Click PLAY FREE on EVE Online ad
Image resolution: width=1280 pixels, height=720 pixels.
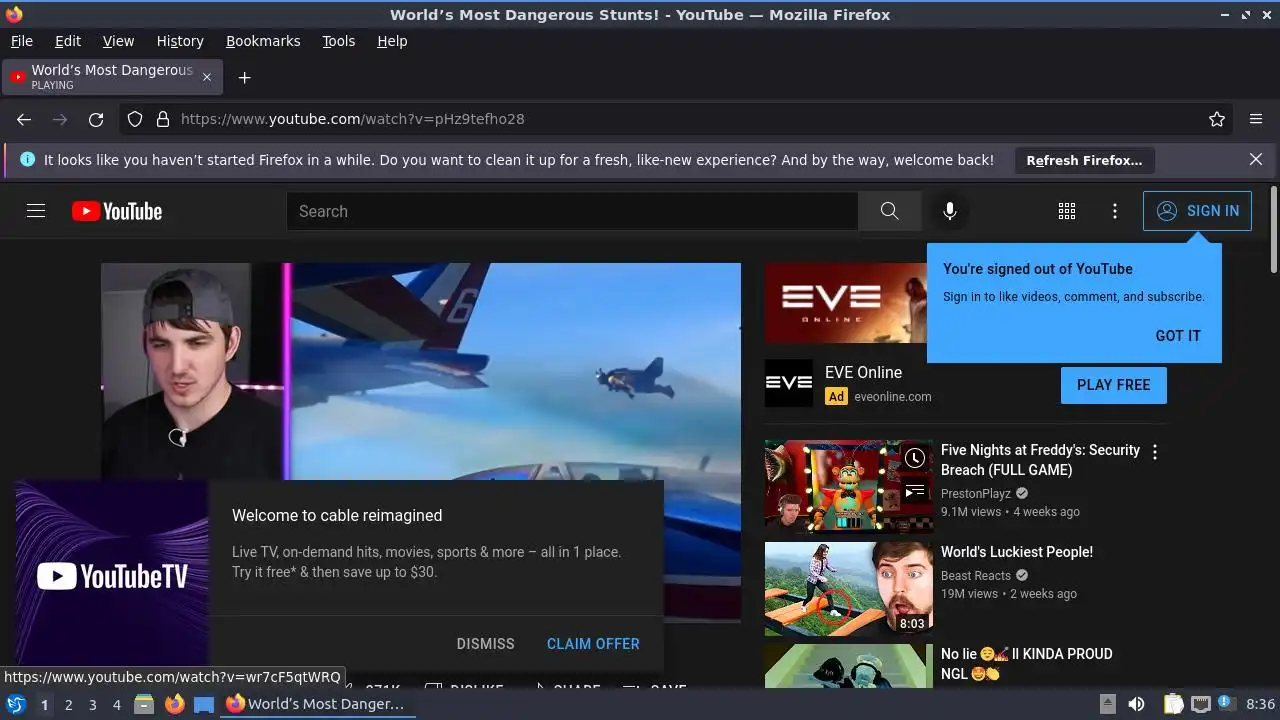pos(1114,385)
